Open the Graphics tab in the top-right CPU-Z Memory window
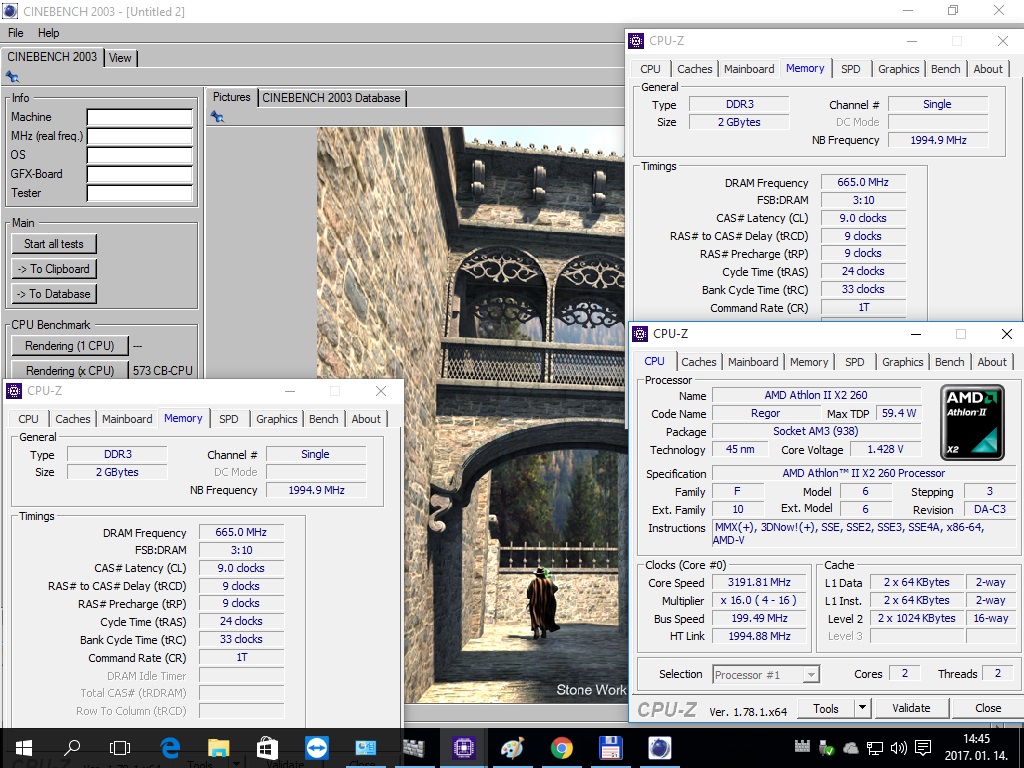Image resolution: width=1024 pixels, height=768 pixels. pyautogui.click(x=898, y=69)
